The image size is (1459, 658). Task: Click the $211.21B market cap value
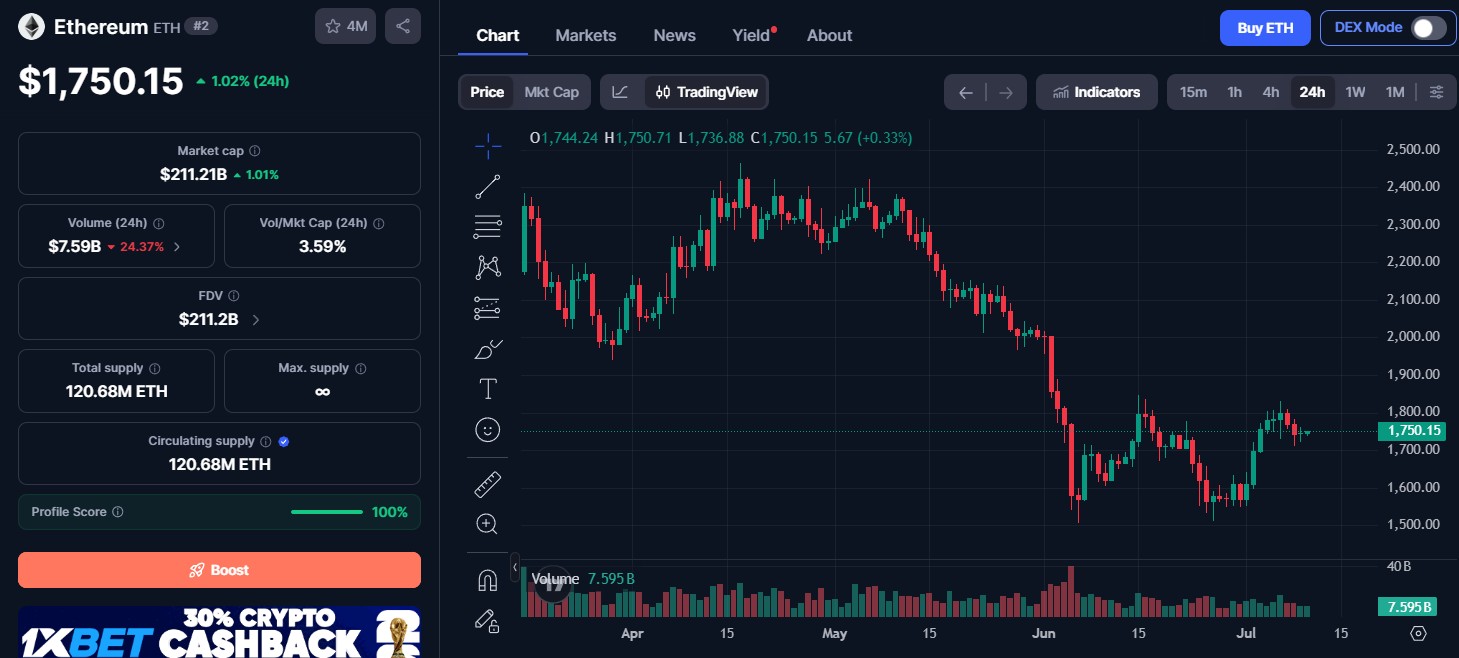[193, 174]
